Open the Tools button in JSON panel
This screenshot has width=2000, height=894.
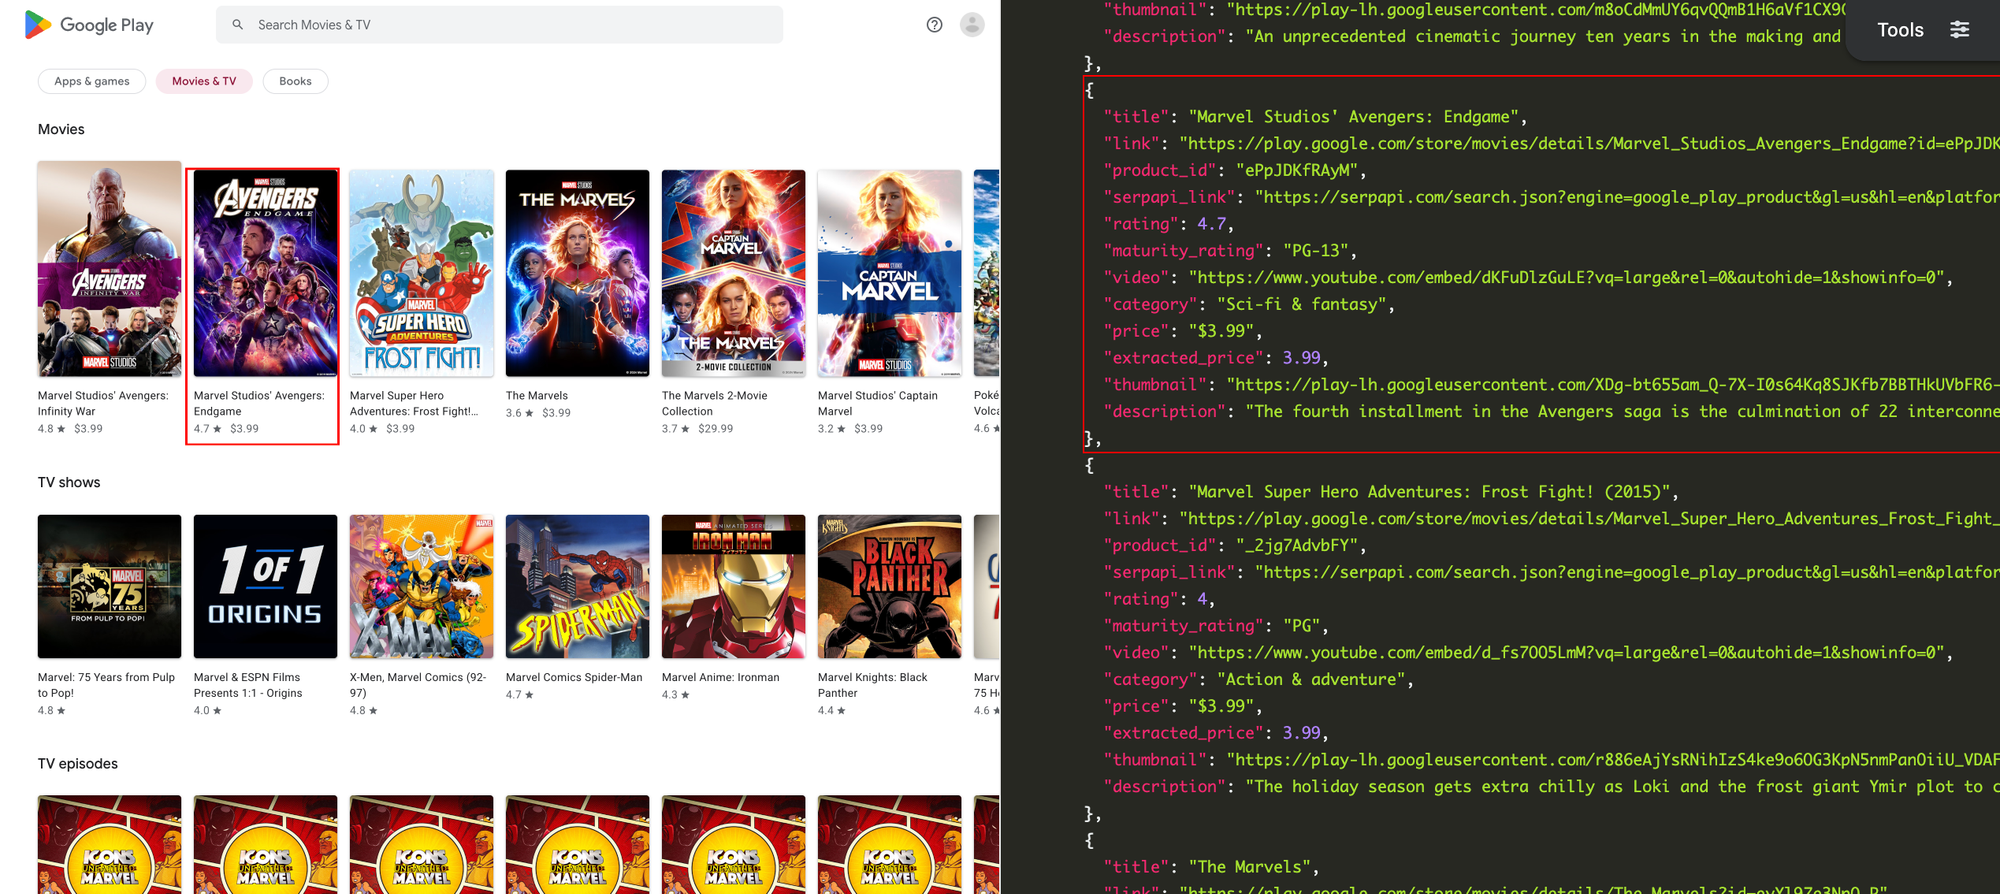(x=1923, y=30)
